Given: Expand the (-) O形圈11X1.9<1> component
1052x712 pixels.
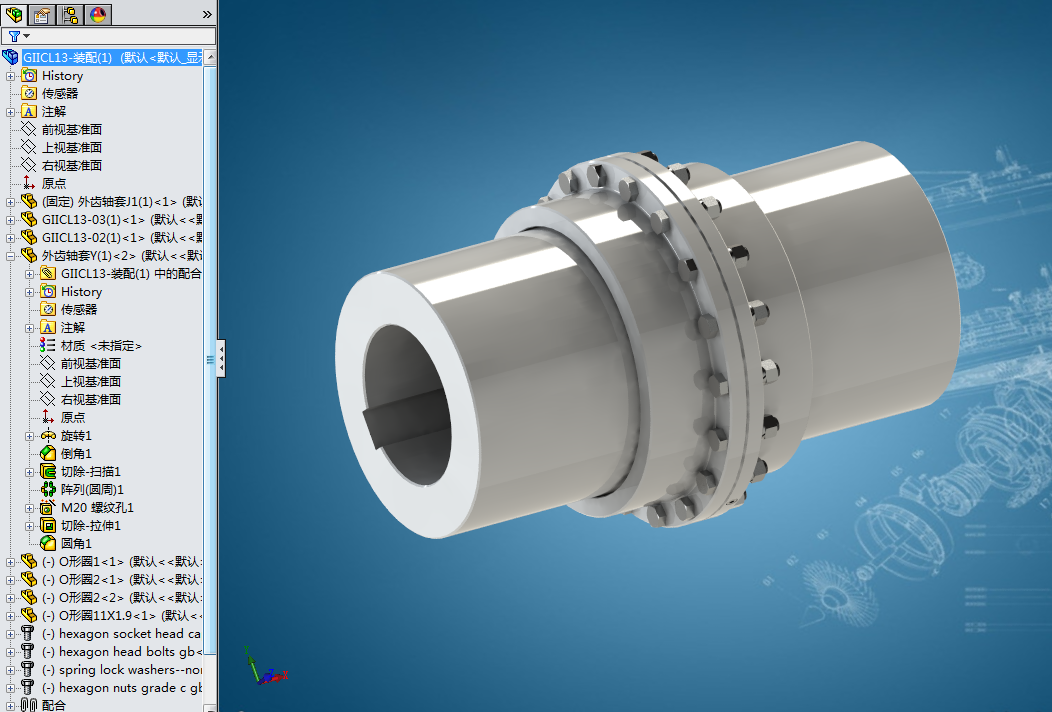Looking at the screenshot, I should (10, 617).
